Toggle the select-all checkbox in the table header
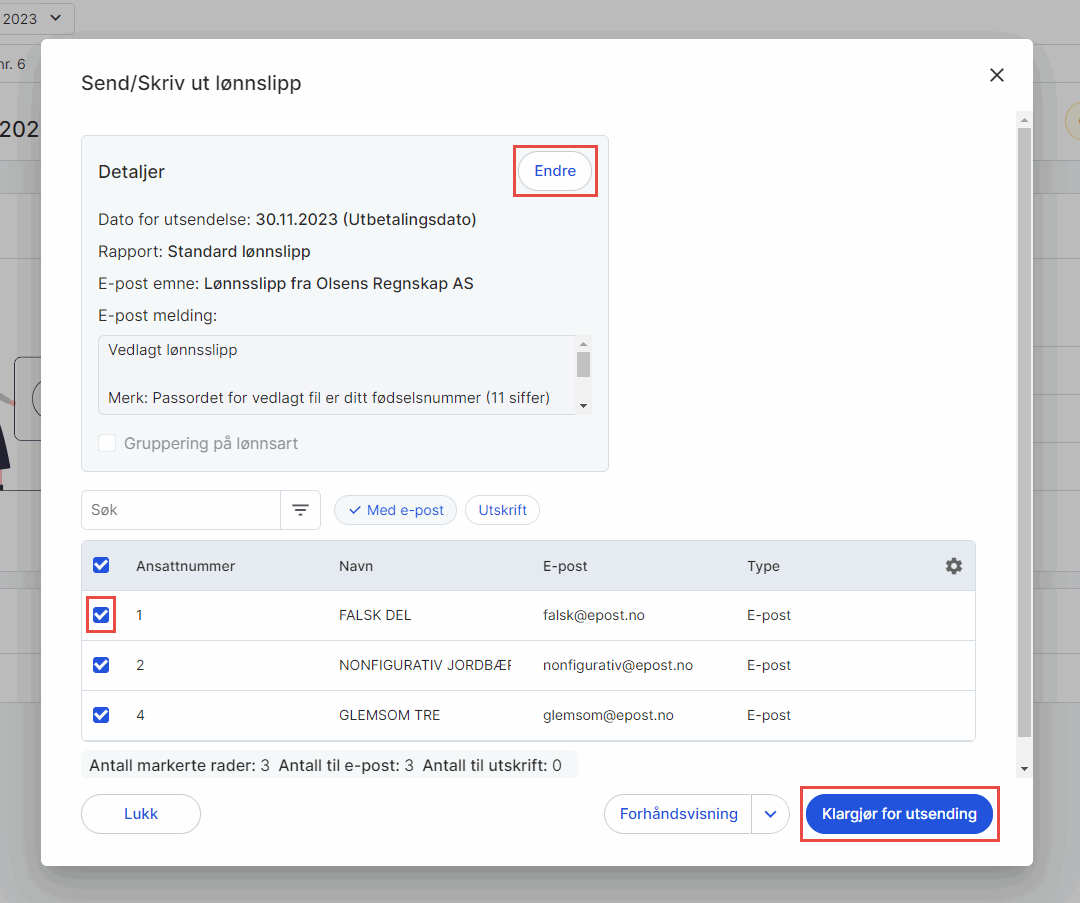Image resolution: width=1080 pixels, height=903 pixels. pyautogui.click(x=101, y=565)
